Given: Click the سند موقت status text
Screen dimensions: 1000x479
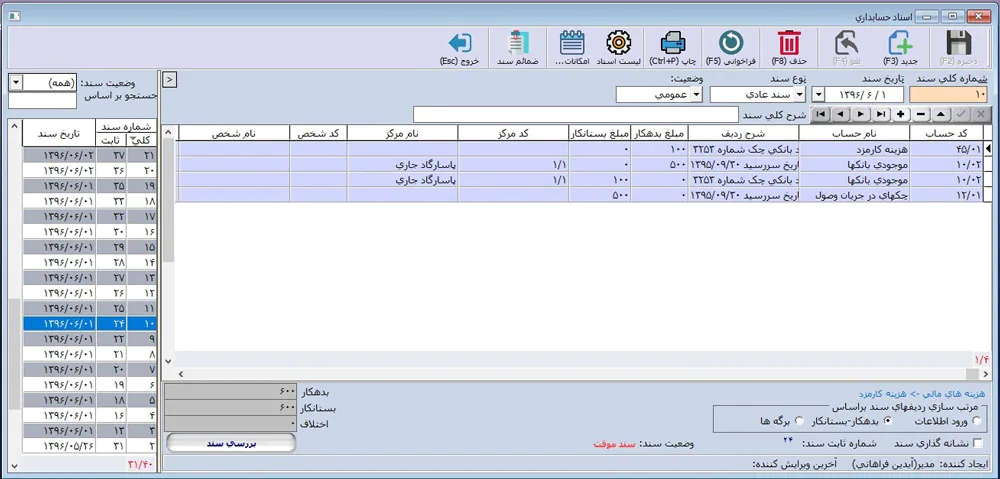Looking at the screenshot, I should point(615,443).
